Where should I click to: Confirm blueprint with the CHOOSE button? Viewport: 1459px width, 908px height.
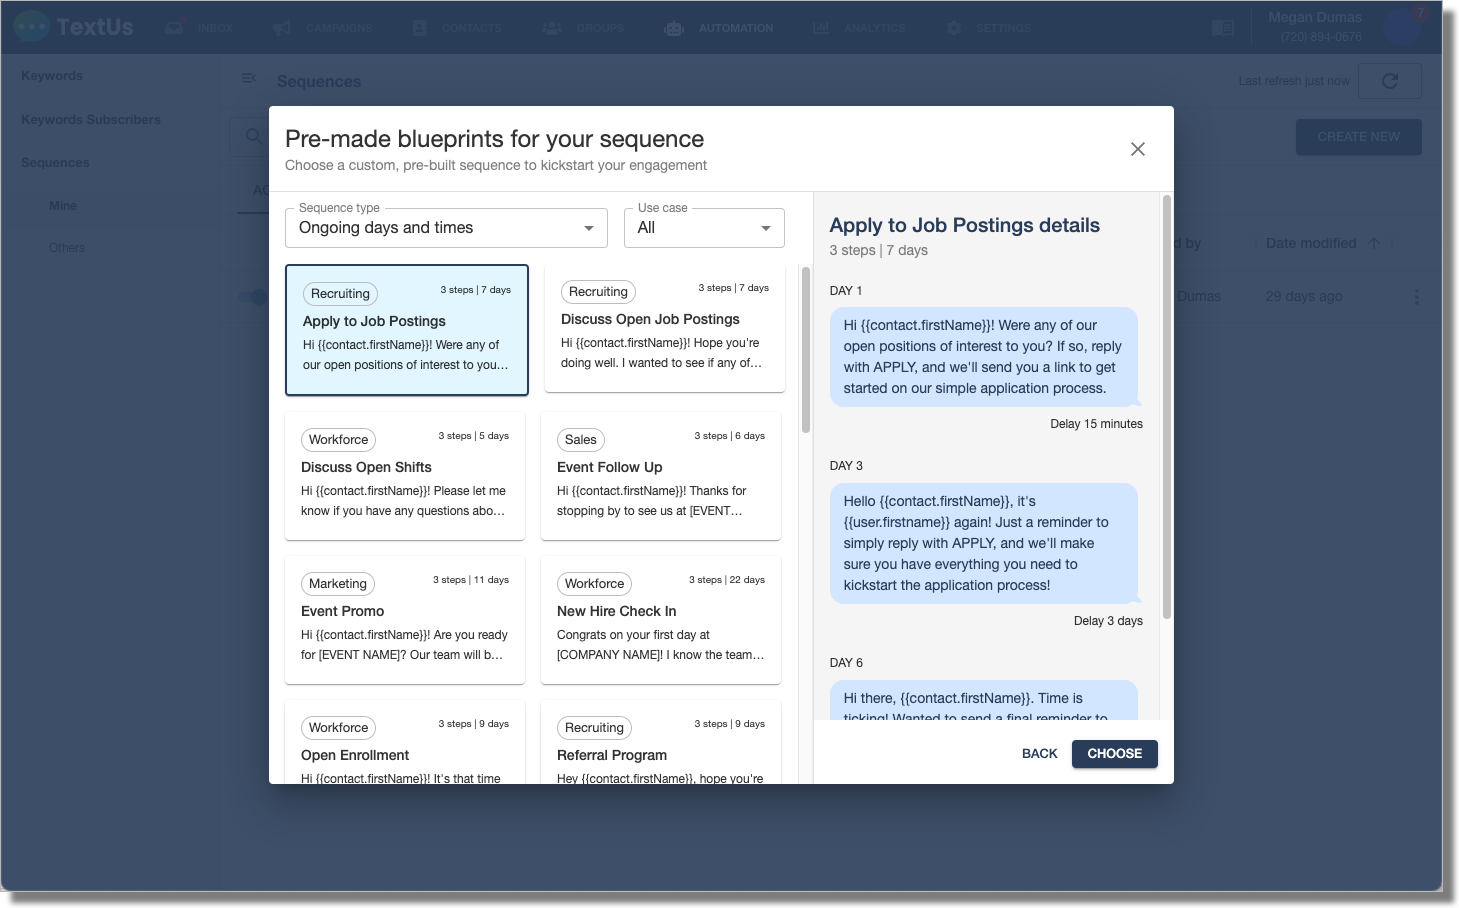point(1114,753)
